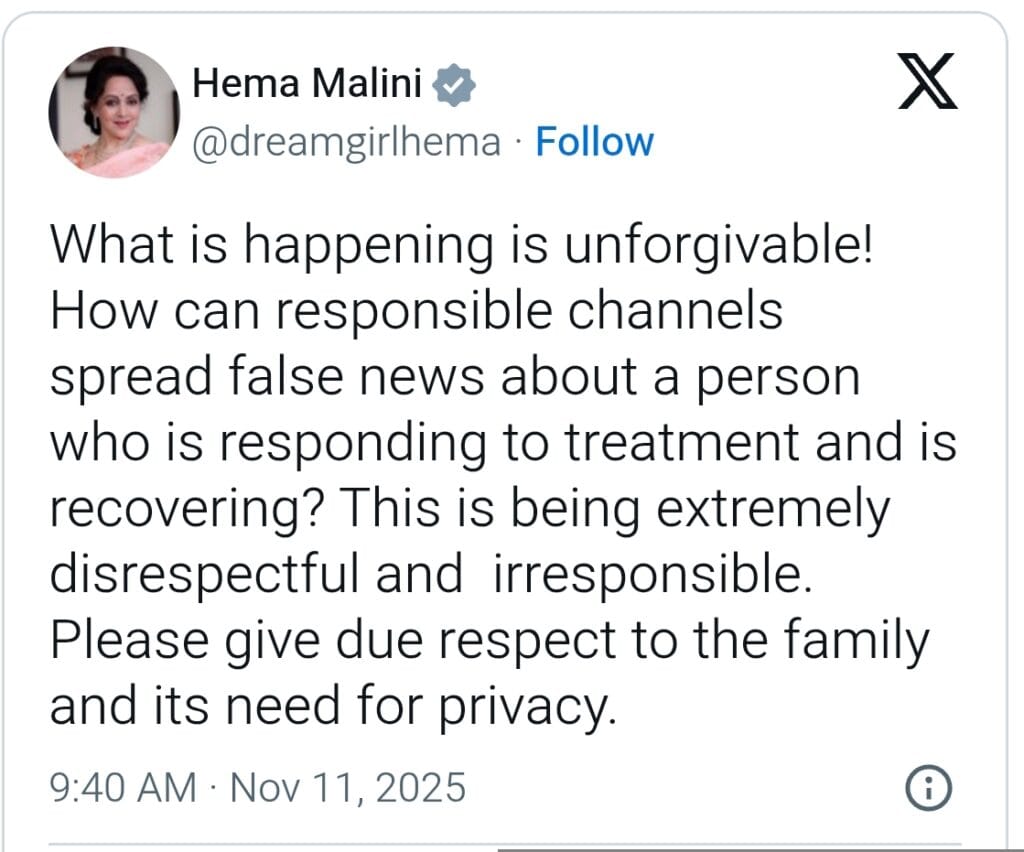Select the line "How can responsible channels"

(x=416, y=311)
